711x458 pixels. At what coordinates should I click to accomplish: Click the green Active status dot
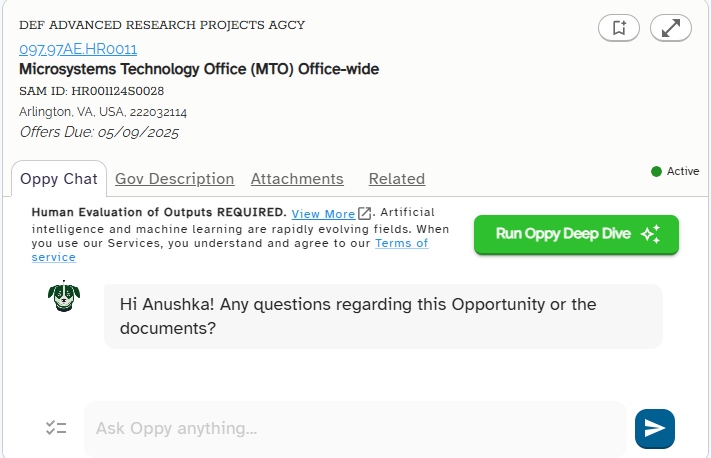(656, 171)
